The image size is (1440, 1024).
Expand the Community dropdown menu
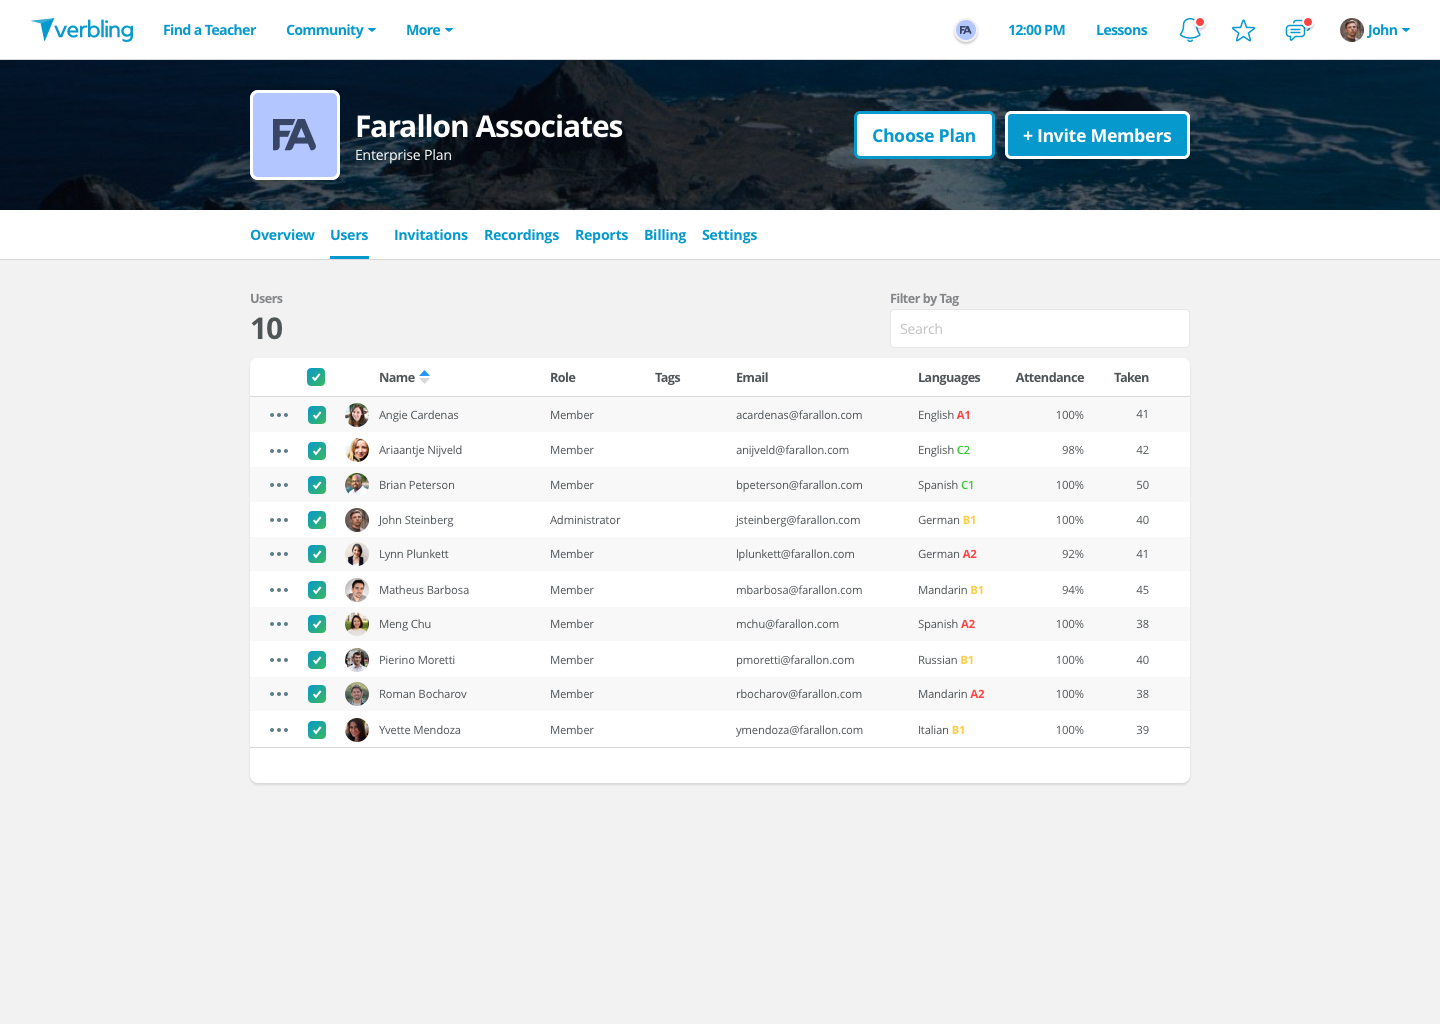(331, 30)
